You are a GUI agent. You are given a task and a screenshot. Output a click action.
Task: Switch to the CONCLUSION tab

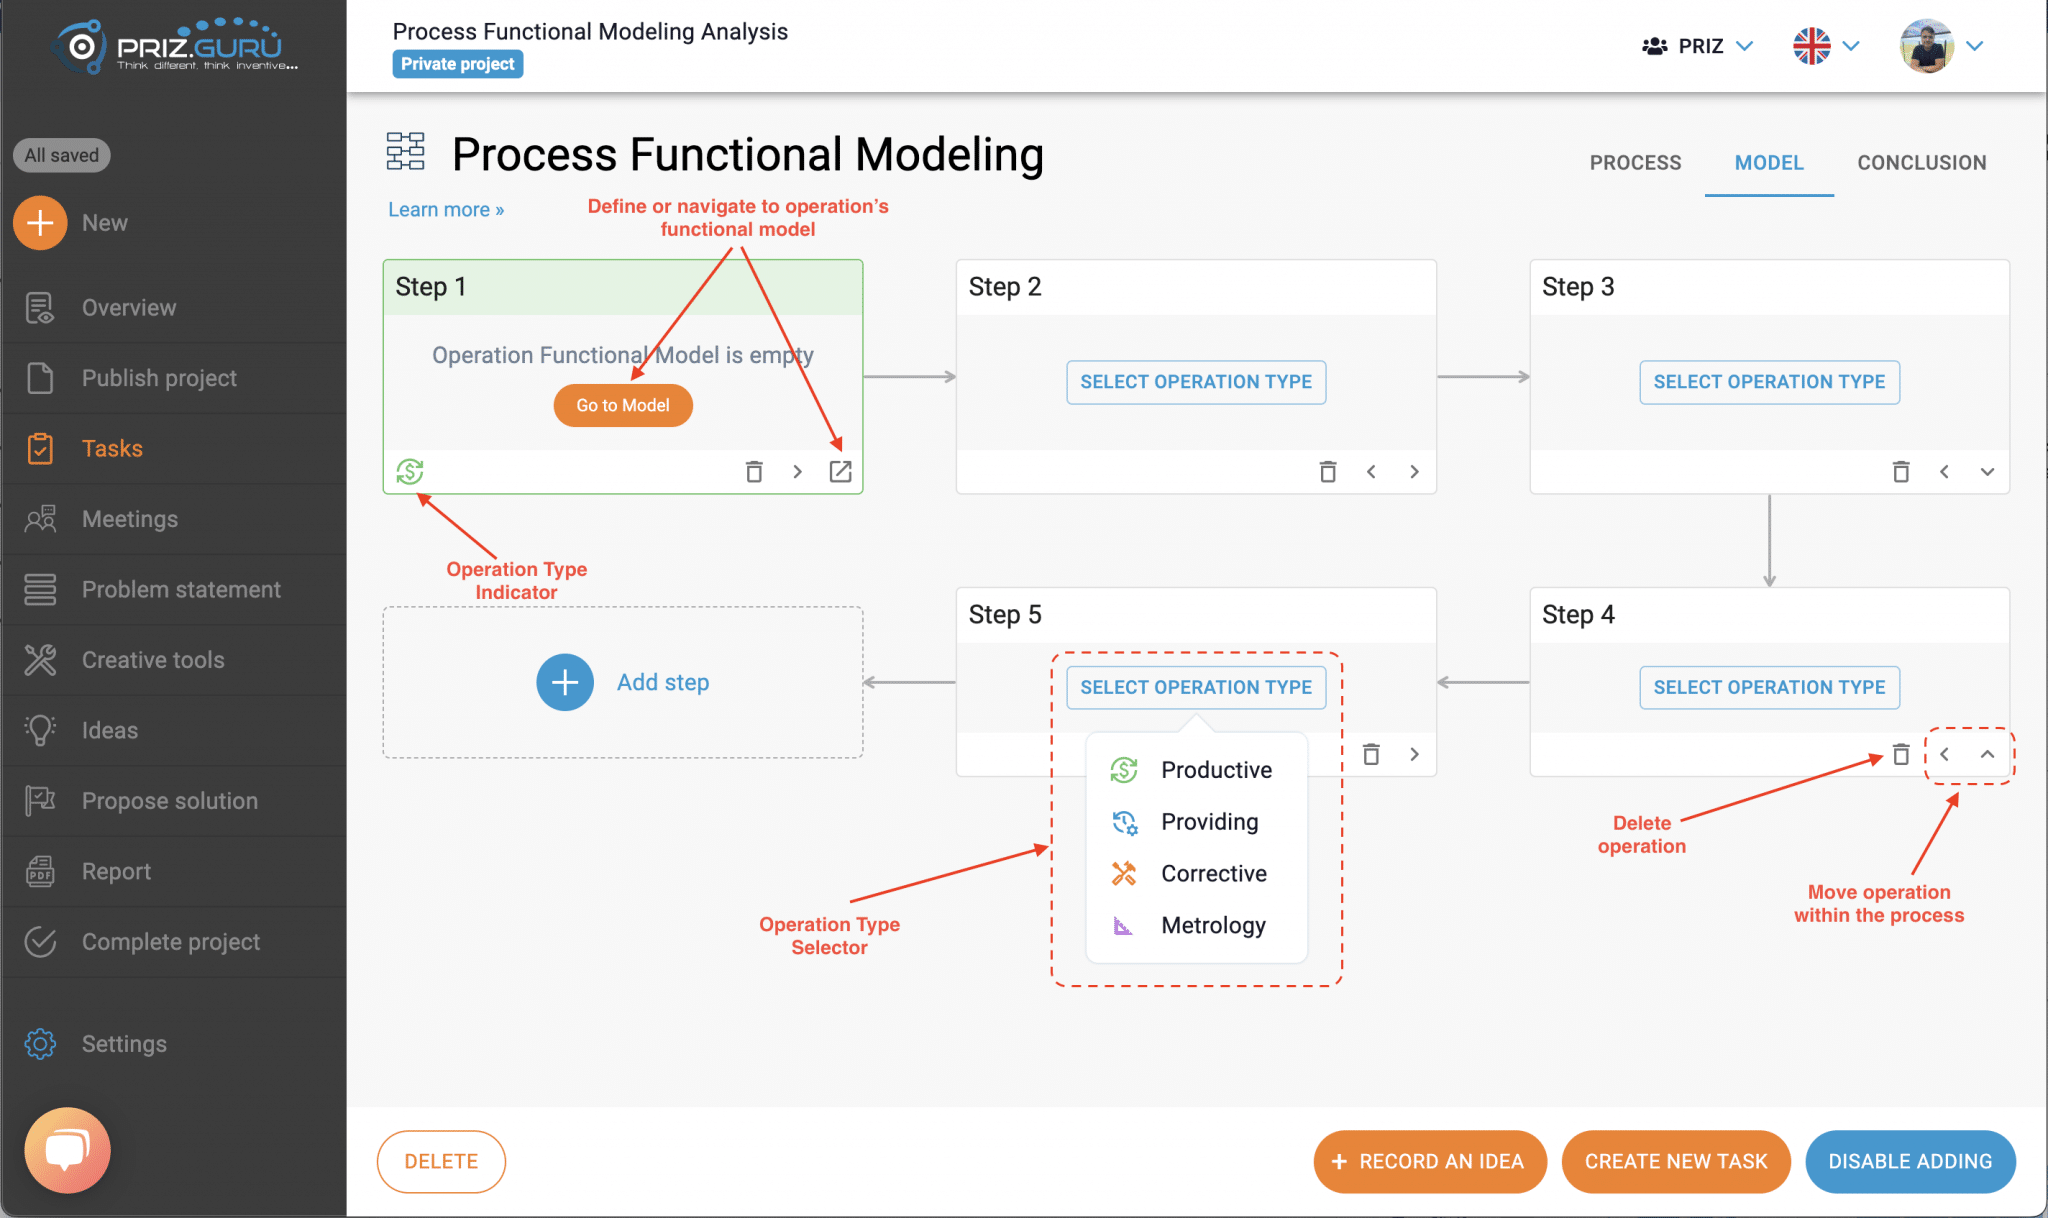(x=1921, y=163)
